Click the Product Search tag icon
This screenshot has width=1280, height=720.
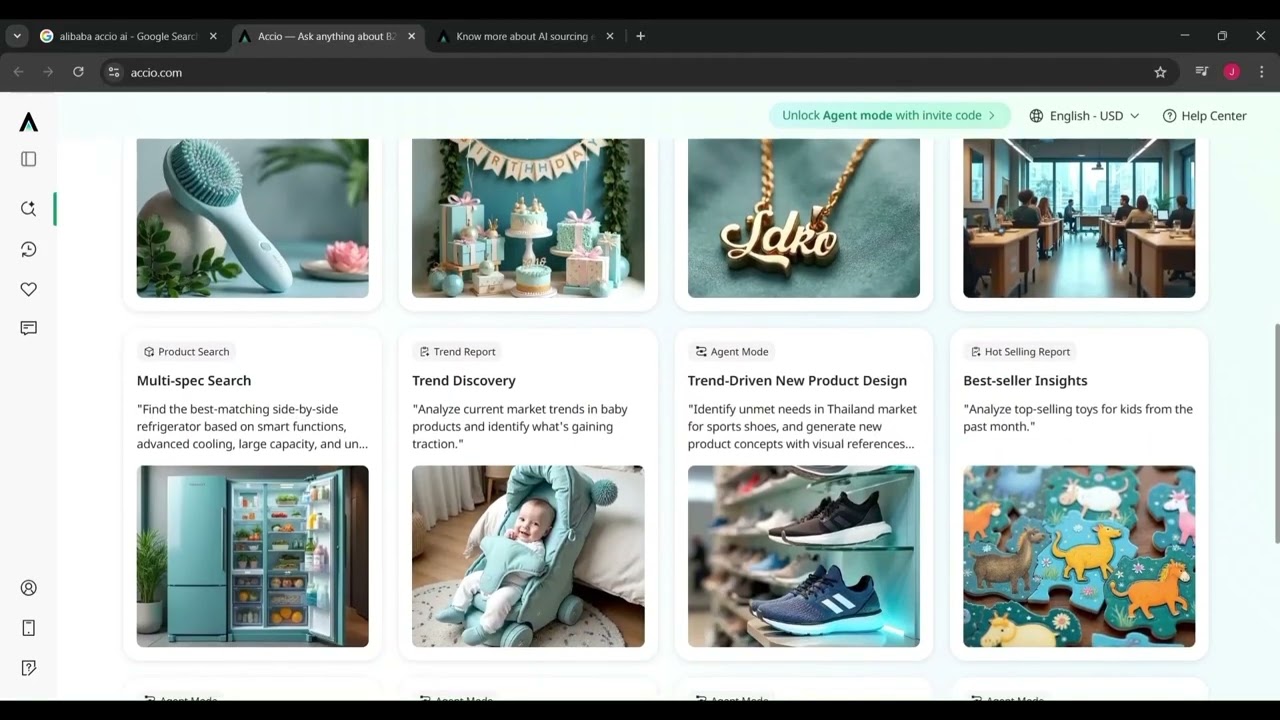(x=149, y=352)
